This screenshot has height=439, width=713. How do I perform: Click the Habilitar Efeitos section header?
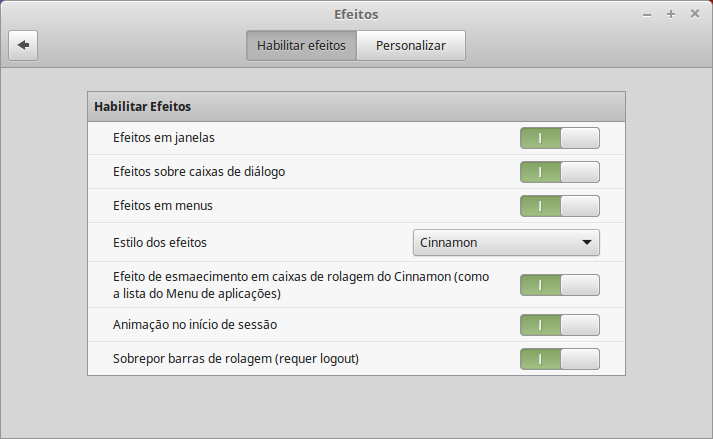[356, 106]
